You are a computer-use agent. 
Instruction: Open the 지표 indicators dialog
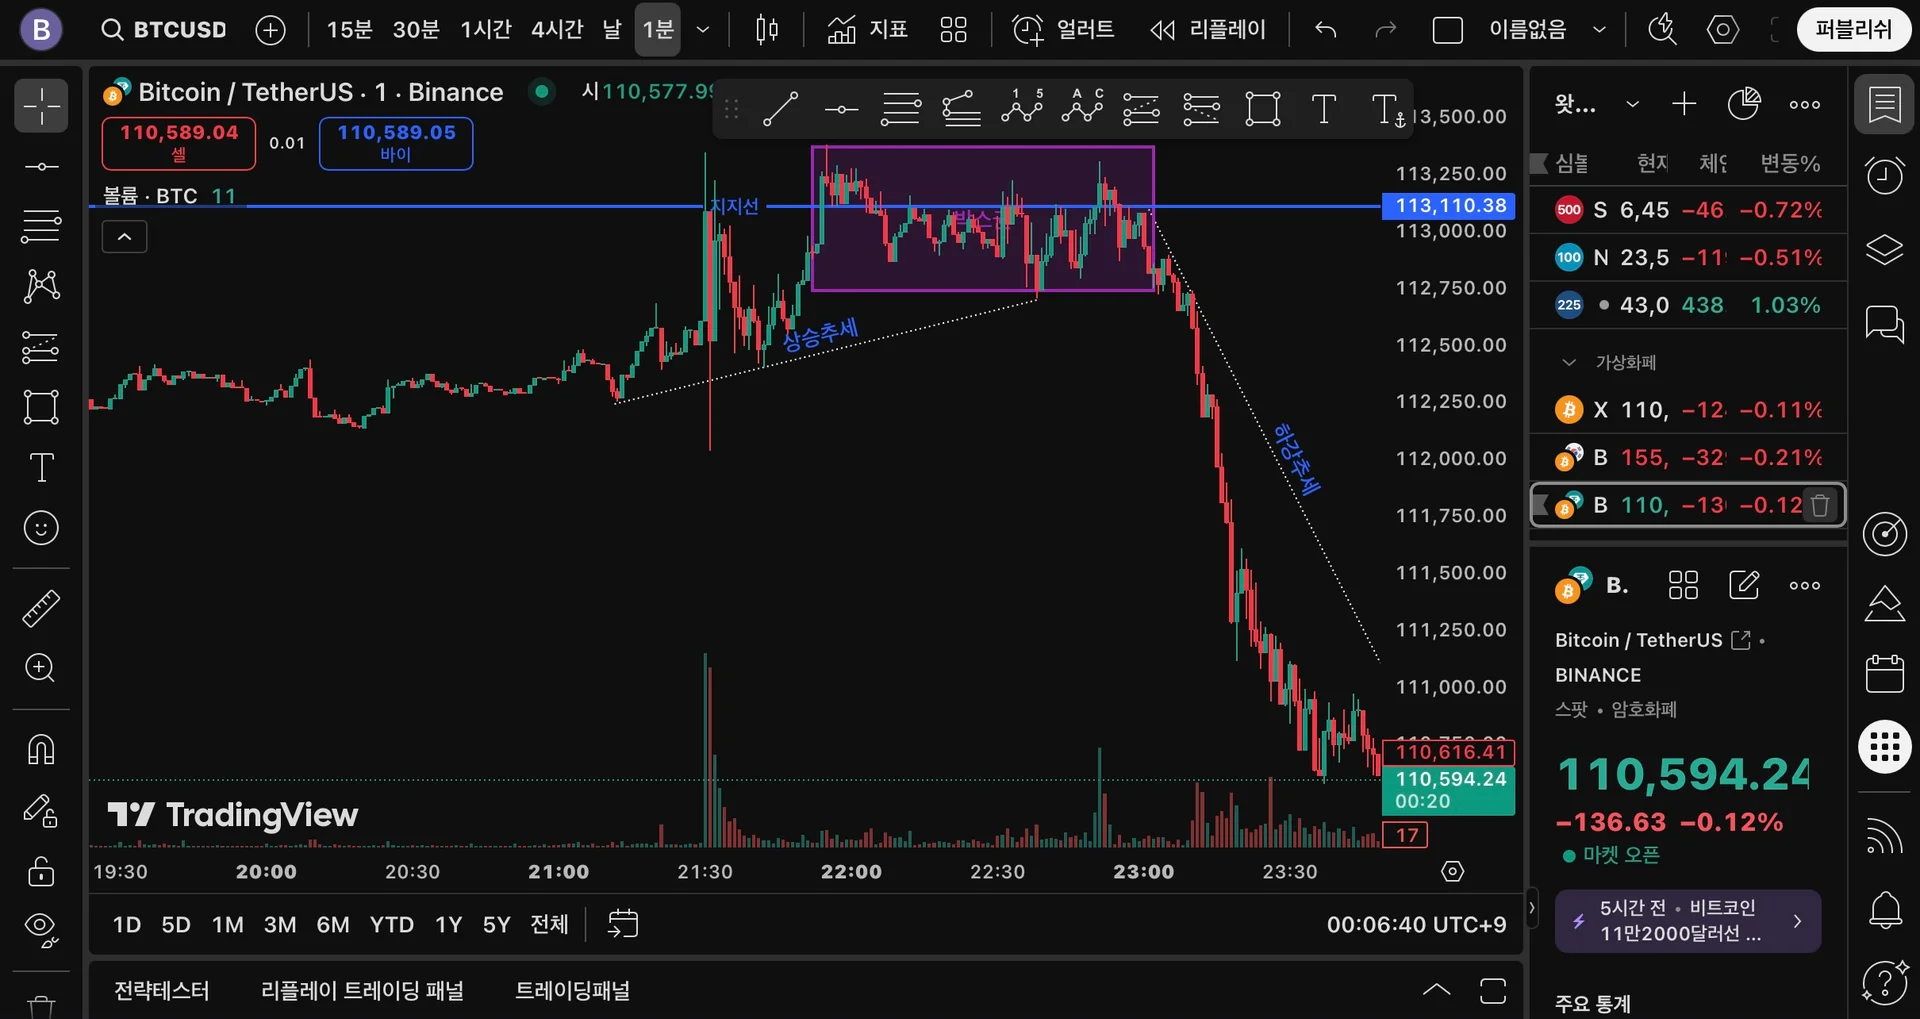[x=867, y=30]
